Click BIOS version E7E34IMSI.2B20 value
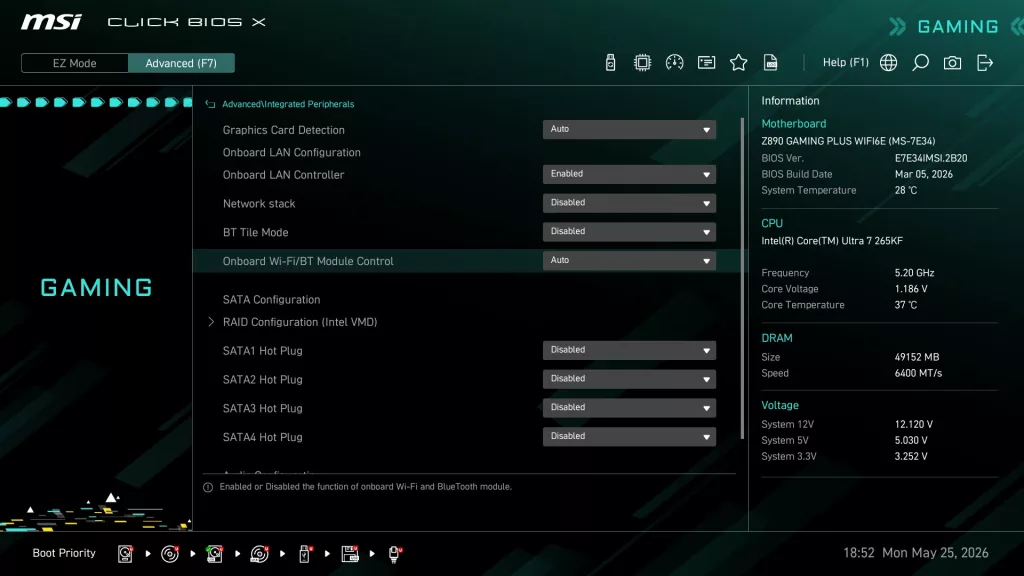 (931, 158)
